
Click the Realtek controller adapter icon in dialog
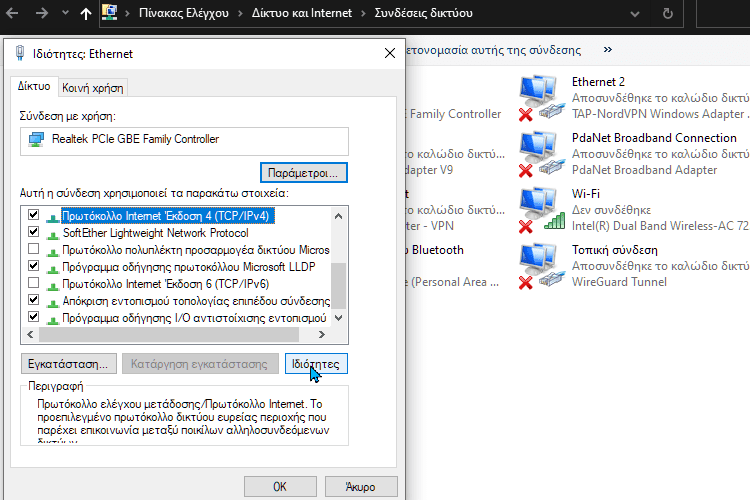36,139
